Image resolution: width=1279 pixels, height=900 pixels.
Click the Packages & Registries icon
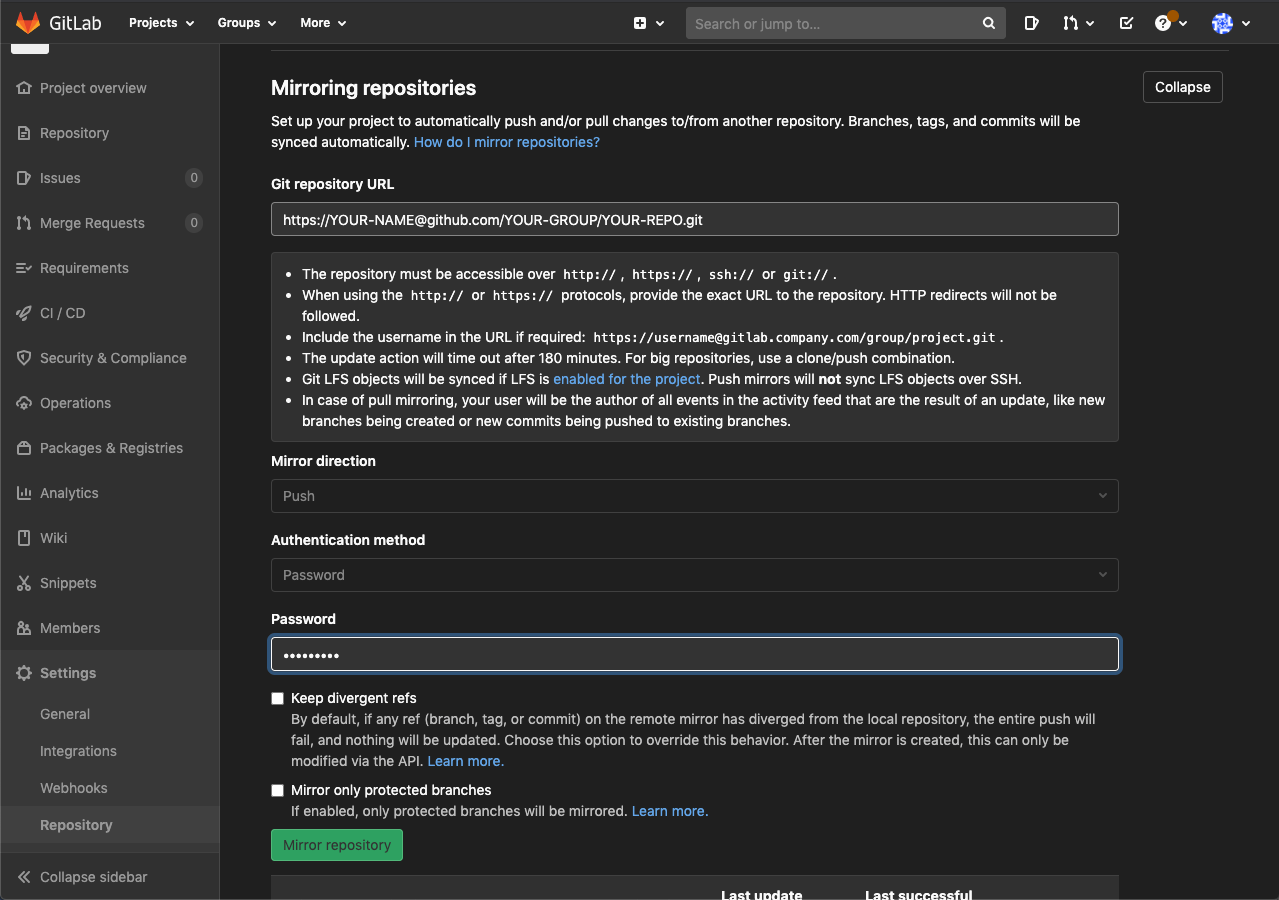24,448
